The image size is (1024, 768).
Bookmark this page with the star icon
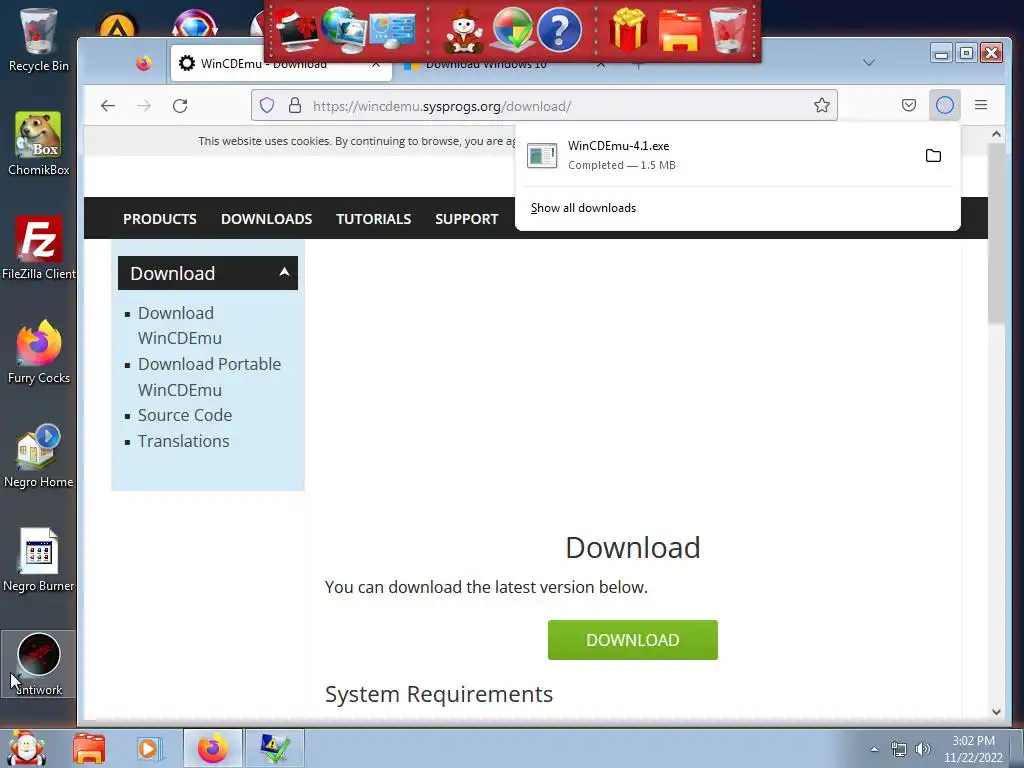pos(822,105)
